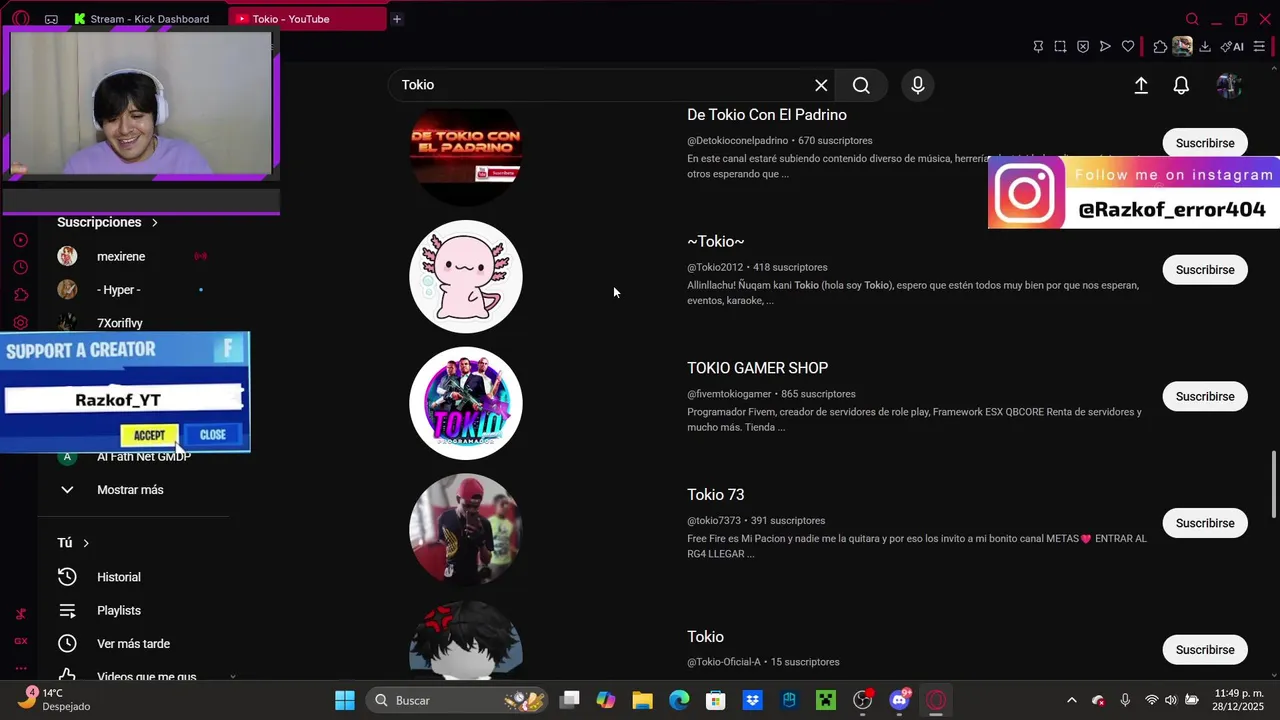Open the Opera extensions puzzle icon
This screenshot has height=720, width=1280.
[x=1160, y=46]
